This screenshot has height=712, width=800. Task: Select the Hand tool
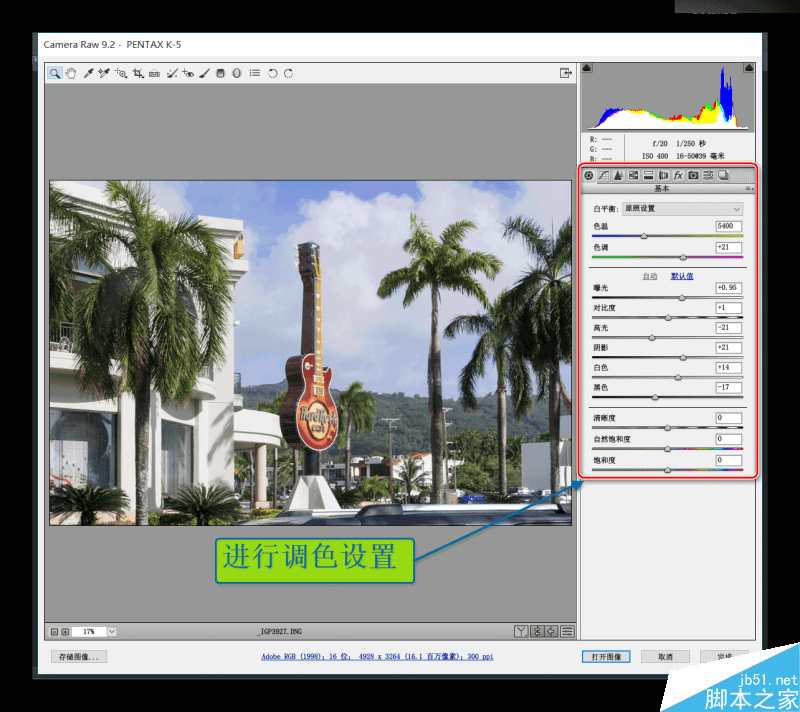[x=70, y=72]
